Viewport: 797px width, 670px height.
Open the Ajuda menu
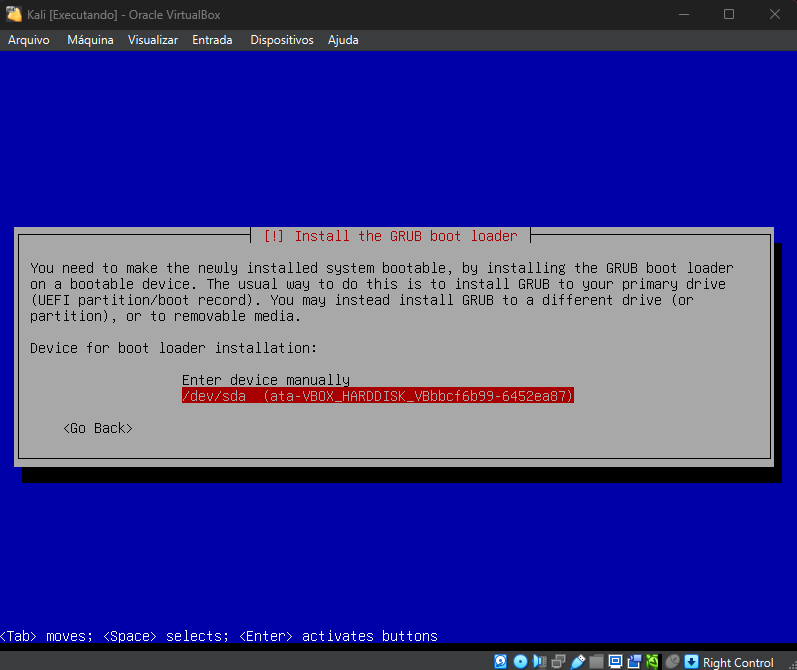pos(343,40)
